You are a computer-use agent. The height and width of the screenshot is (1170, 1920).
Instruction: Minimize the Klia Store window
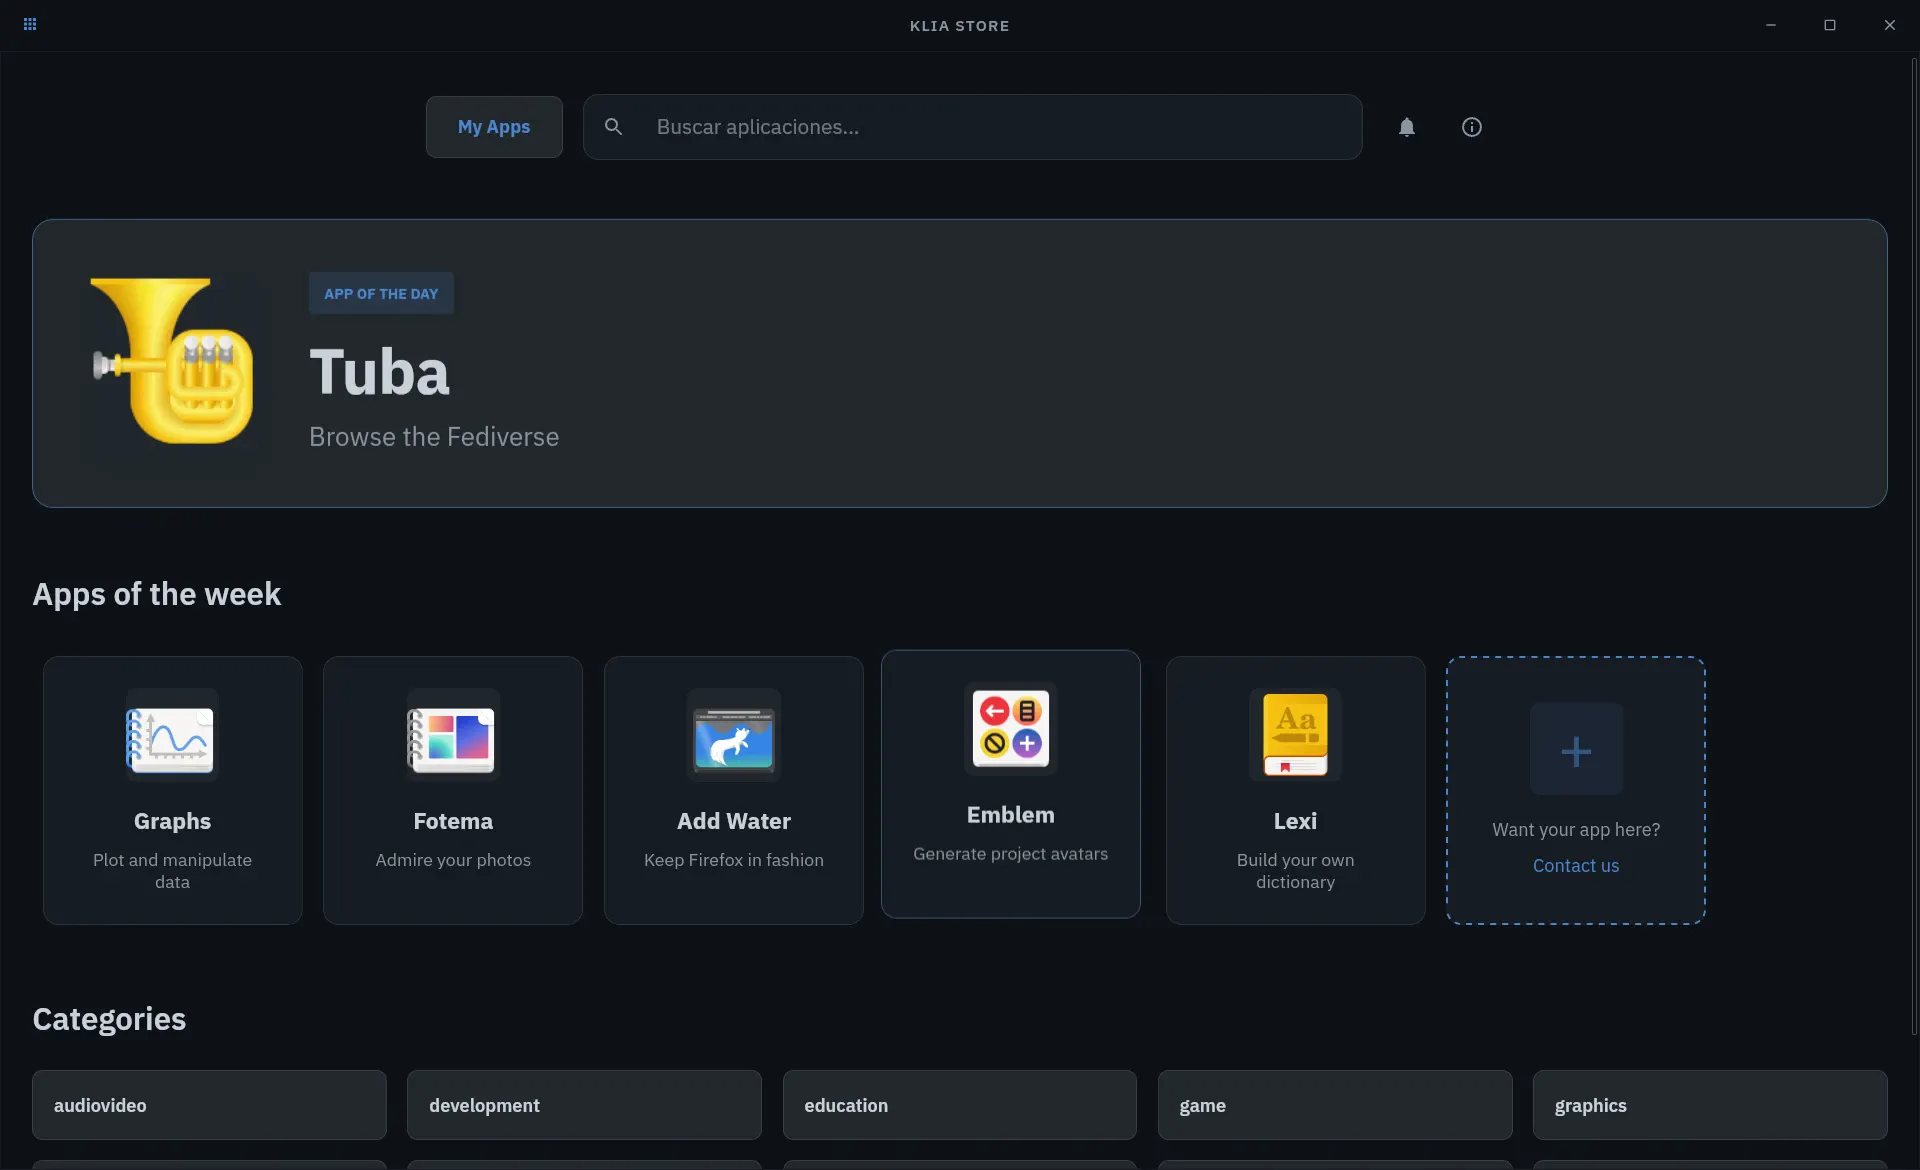[x=1771, y=25]
